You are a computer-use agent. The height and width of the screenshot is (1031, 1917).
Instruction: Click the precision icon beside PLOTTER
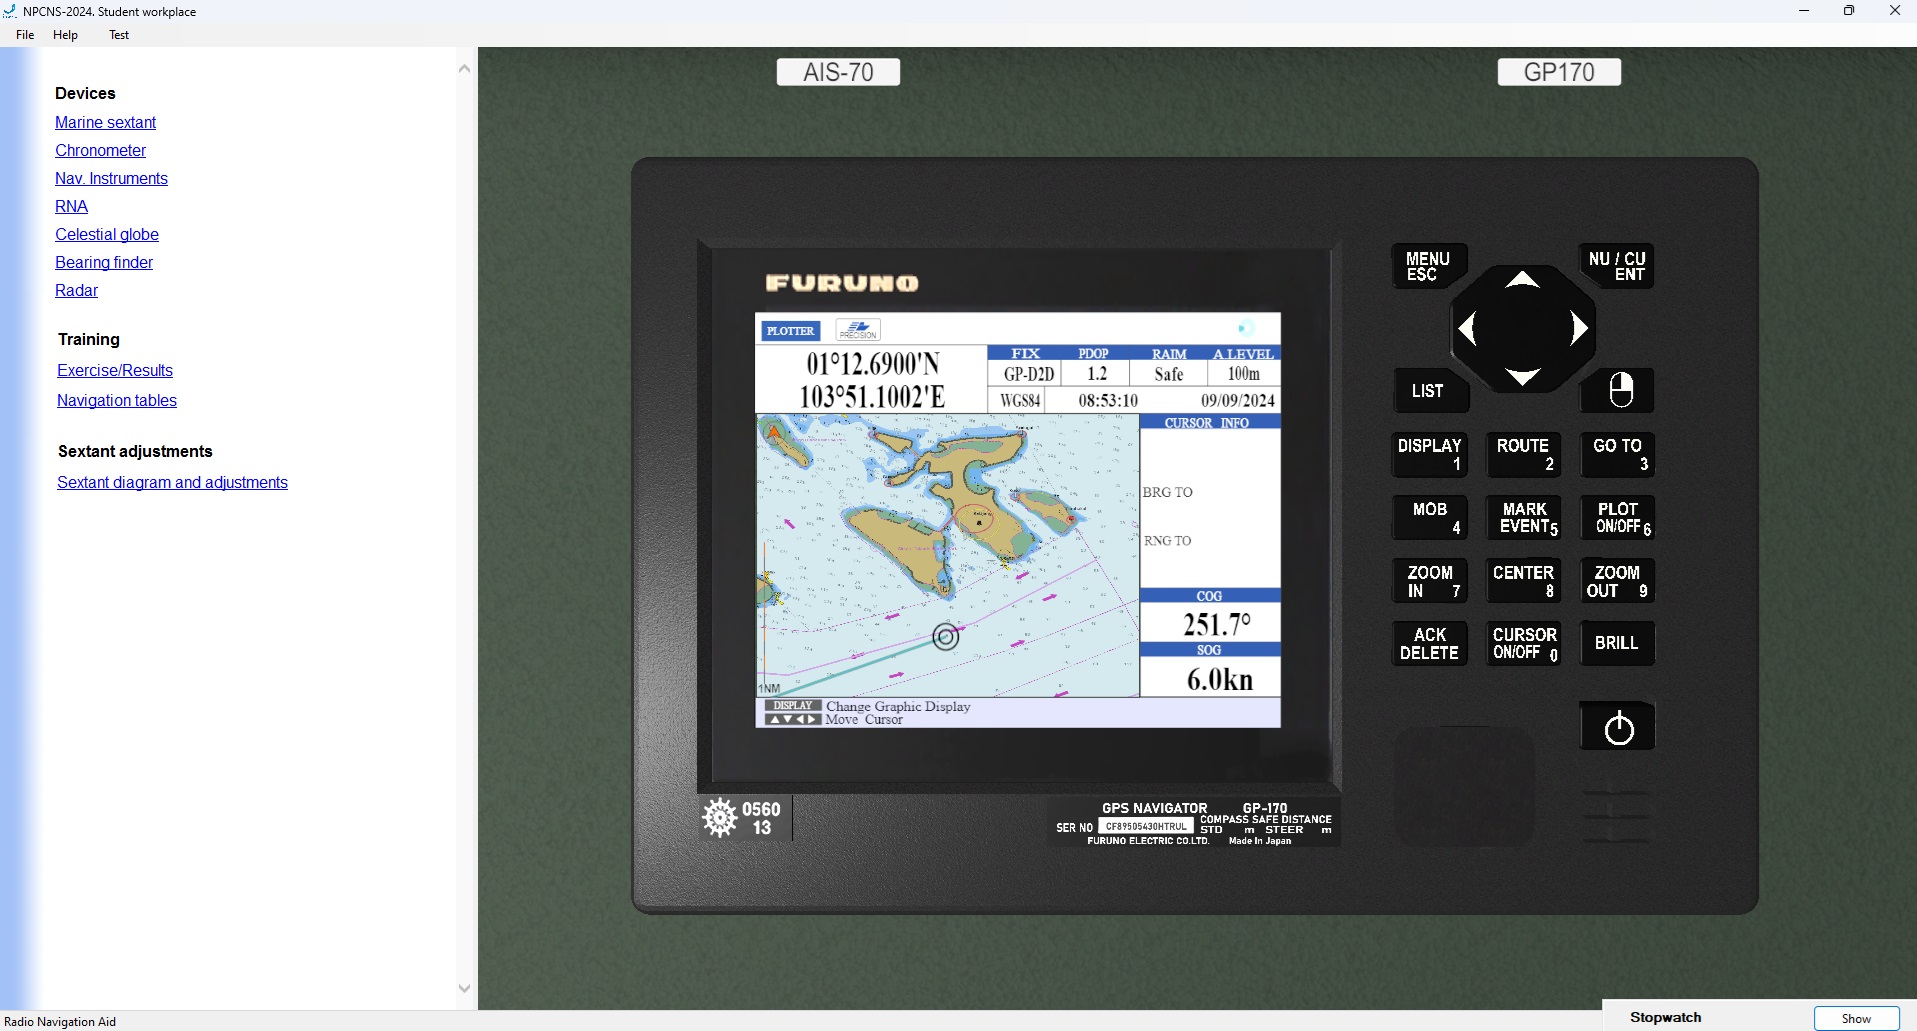coord(858,330)
